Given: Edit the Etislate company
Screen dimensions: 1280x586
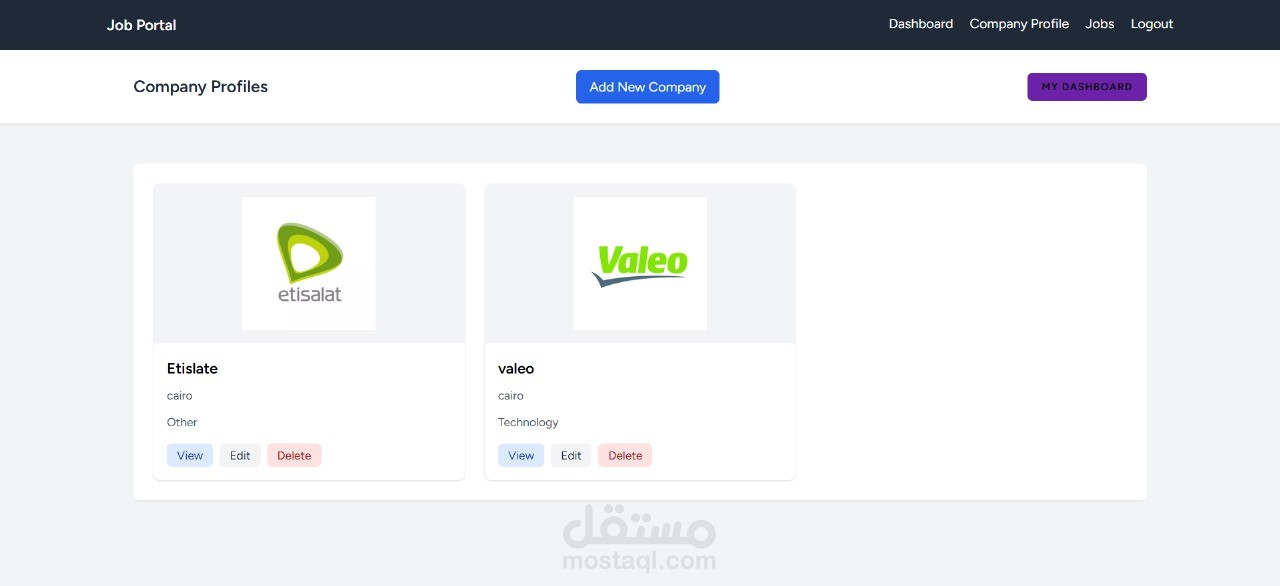Looking at the screenshot, I should pyautogui.click(x=240, y=455).
